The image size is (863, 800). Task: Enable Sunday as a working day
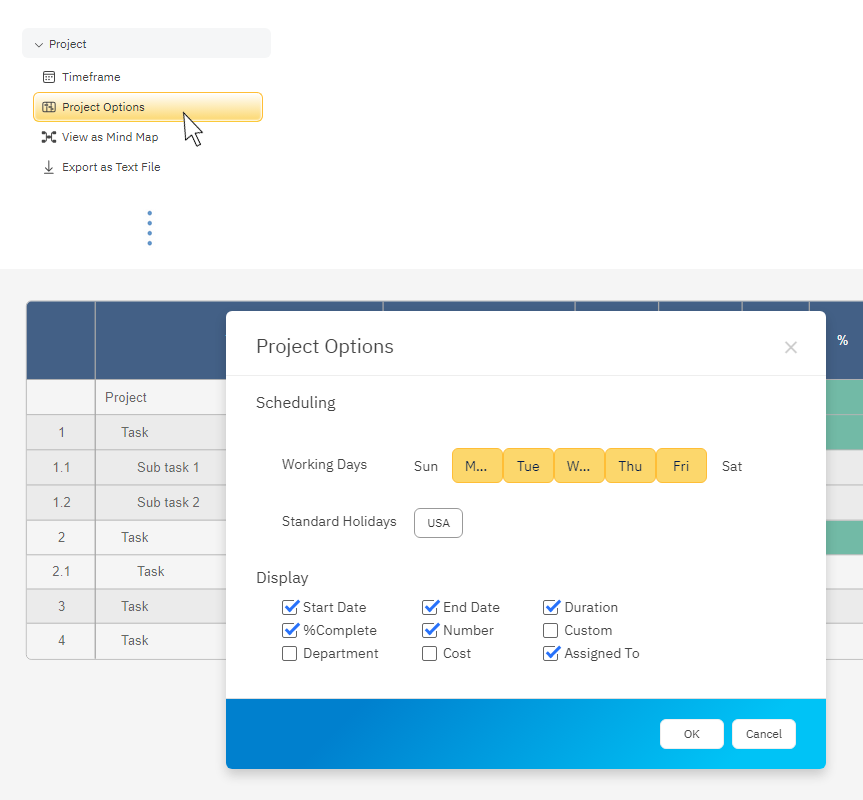(x=425, y=465)
